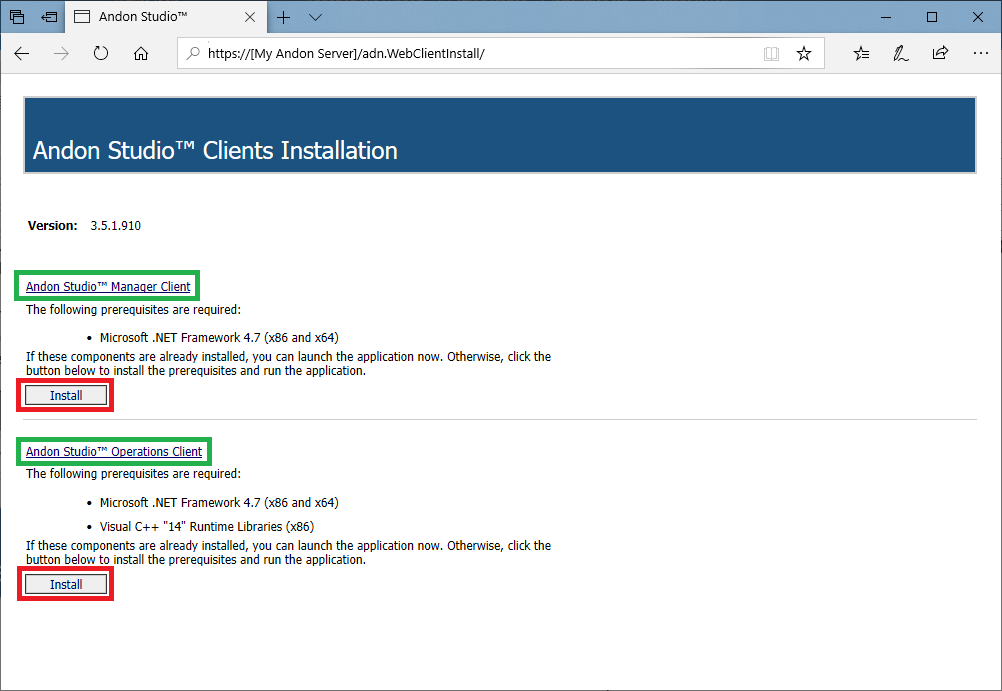Select the Andon Studio browser tab
Image resolution: width=1002 pixels, height=691 pixels.
pos(165,17)
